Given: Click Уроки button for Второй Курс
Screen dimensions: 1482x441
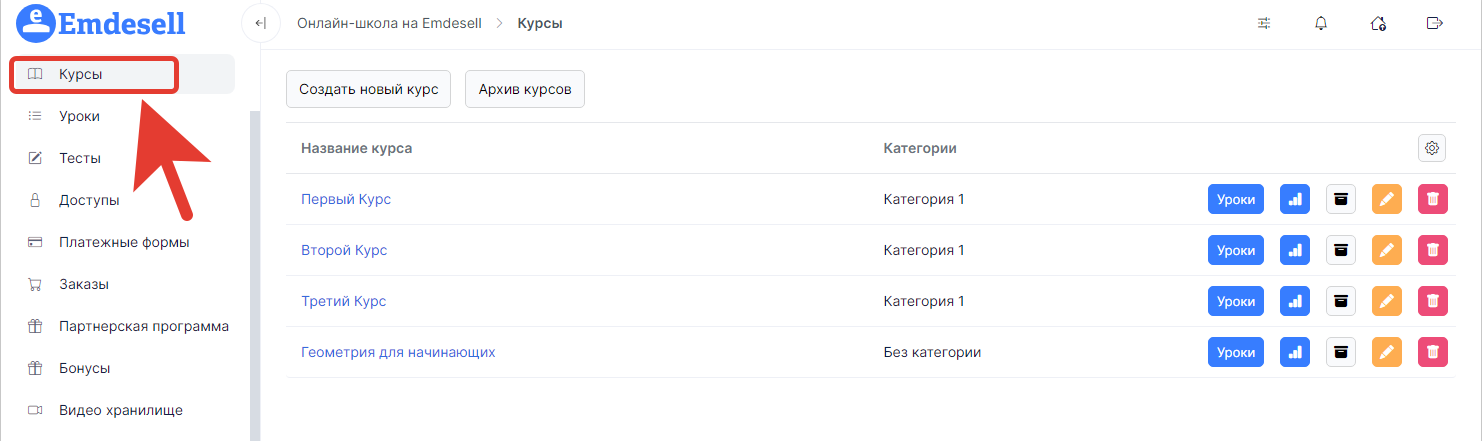Looking at the screenshot, I should (1236, 250).
